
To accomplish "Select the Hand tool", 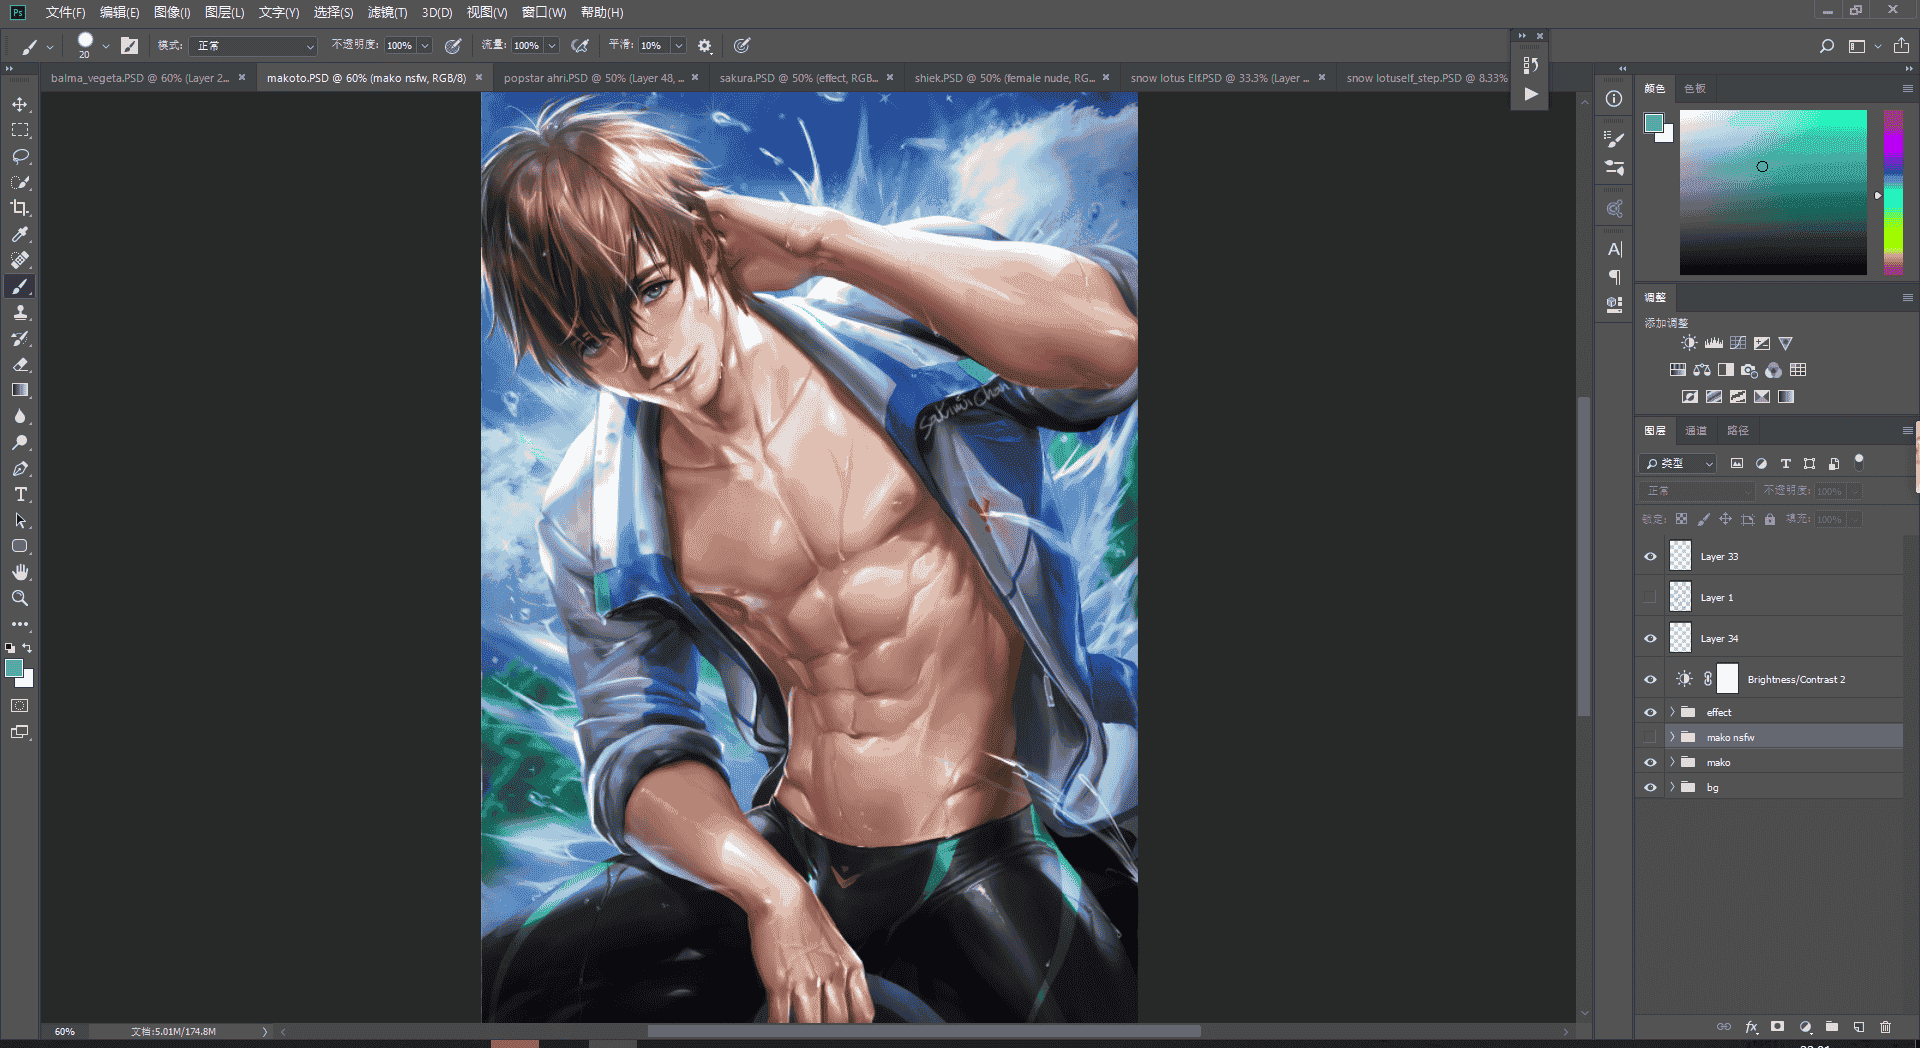I will (20, 572).
